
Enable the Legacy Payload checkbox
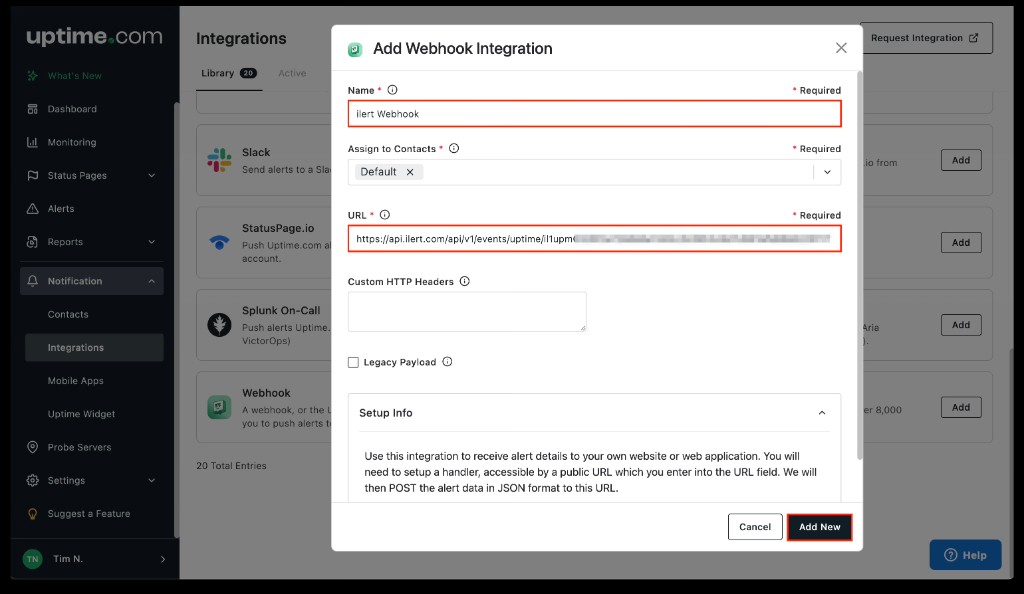click(354, 362)
